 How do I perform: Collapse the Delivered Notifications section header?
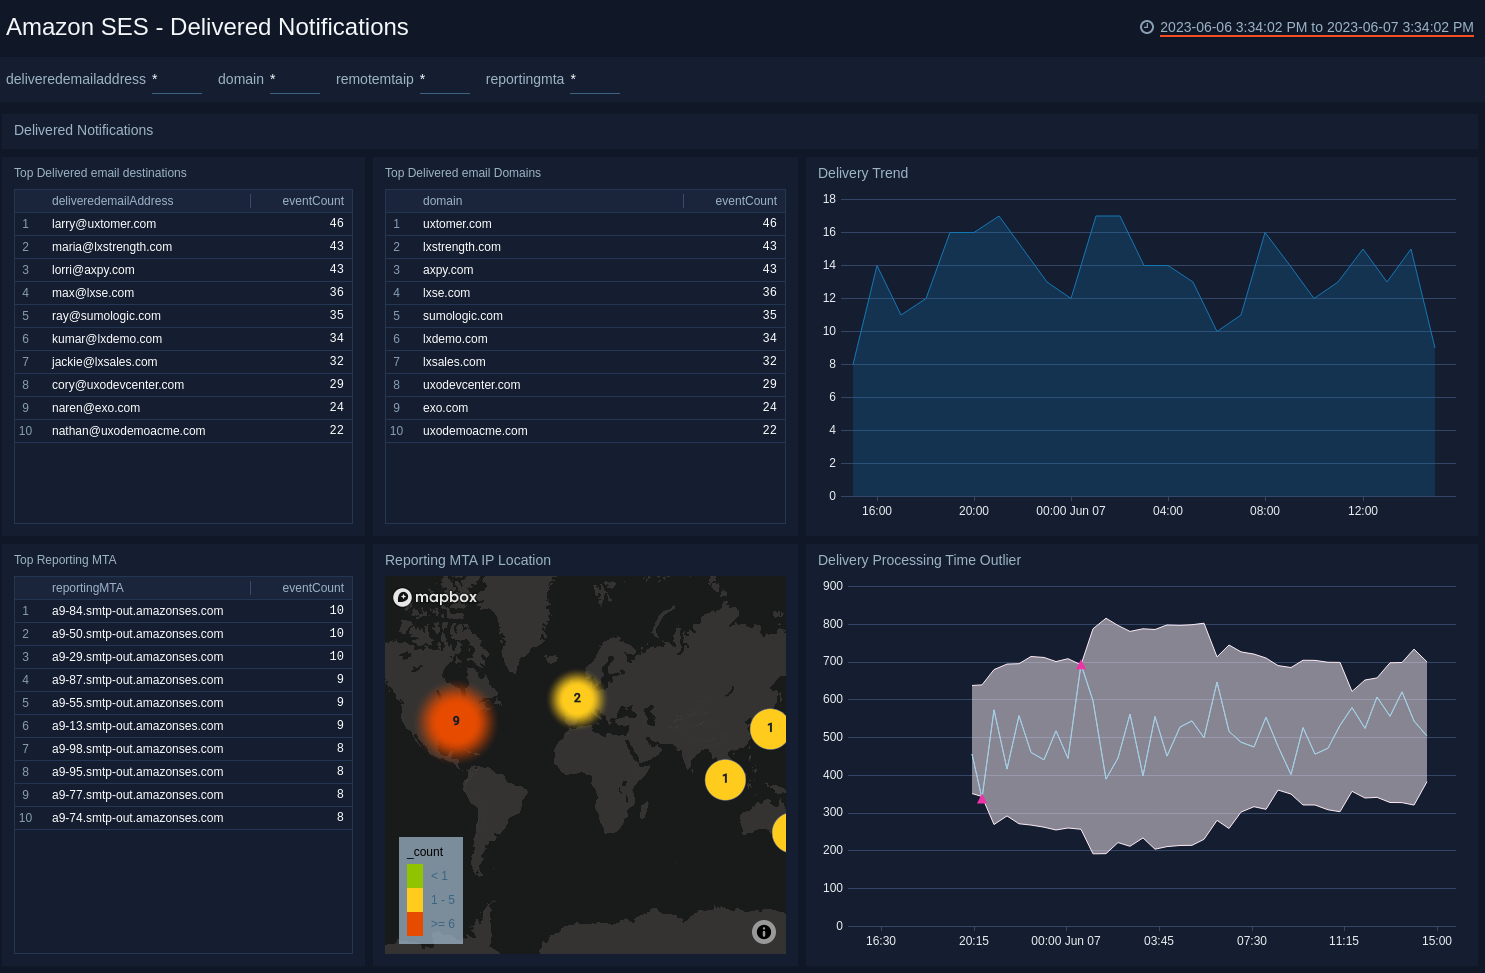coord(83,130)
